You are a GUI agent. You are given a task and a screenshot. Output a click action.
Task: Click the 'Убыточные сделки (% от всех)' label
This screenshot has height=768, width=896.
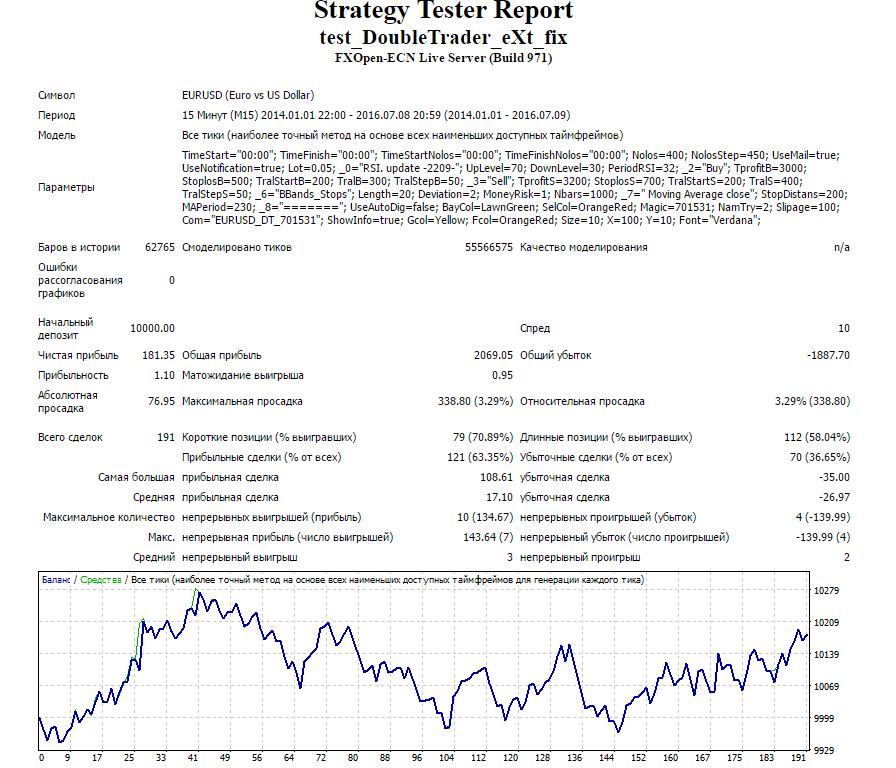click(x=596, y=458)
